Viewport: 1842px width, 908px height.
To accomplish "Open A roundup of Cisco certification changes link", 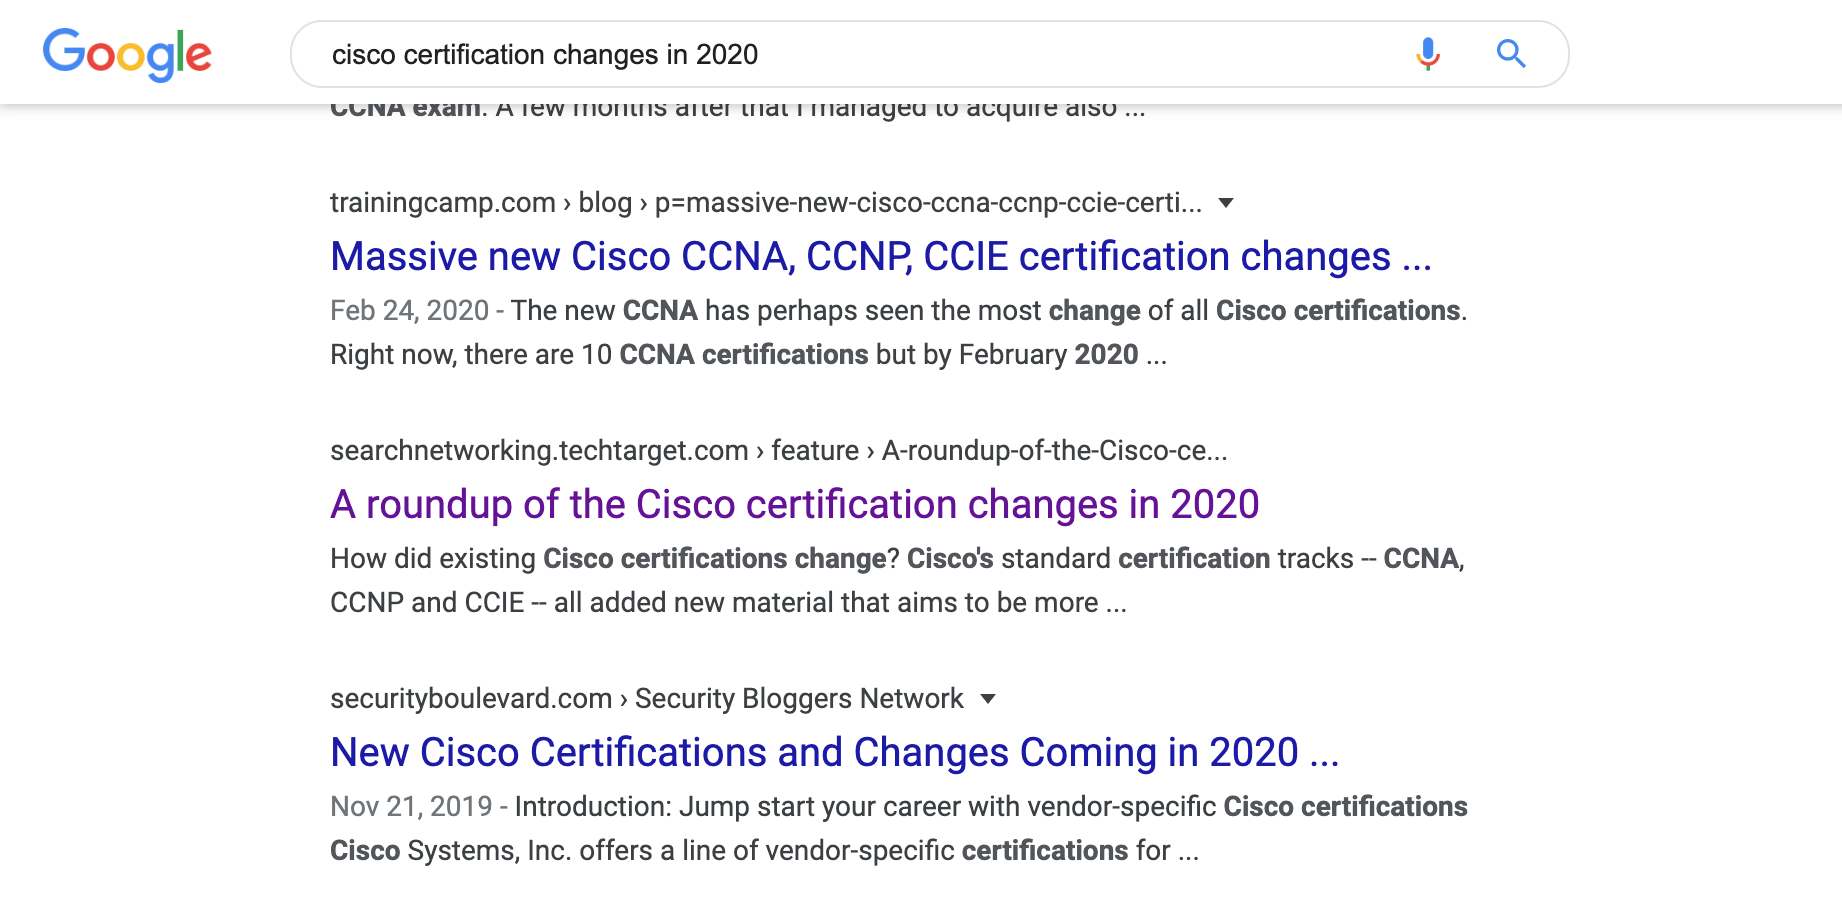I will pos(795,505).
